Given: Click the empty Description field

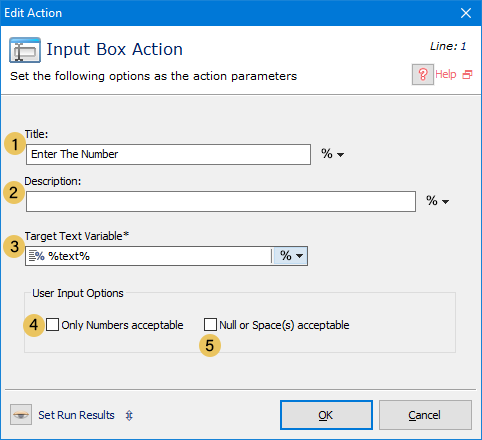Looking at the screenshot, I should [x=221, y=201].
